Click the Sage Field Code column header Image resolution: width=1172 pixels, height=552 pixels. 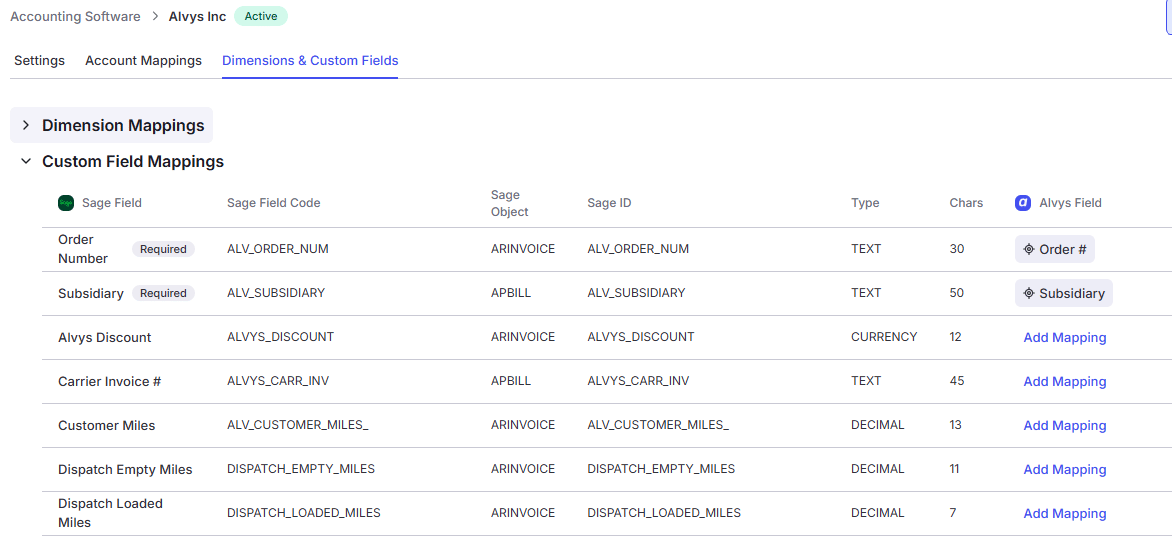274,203
